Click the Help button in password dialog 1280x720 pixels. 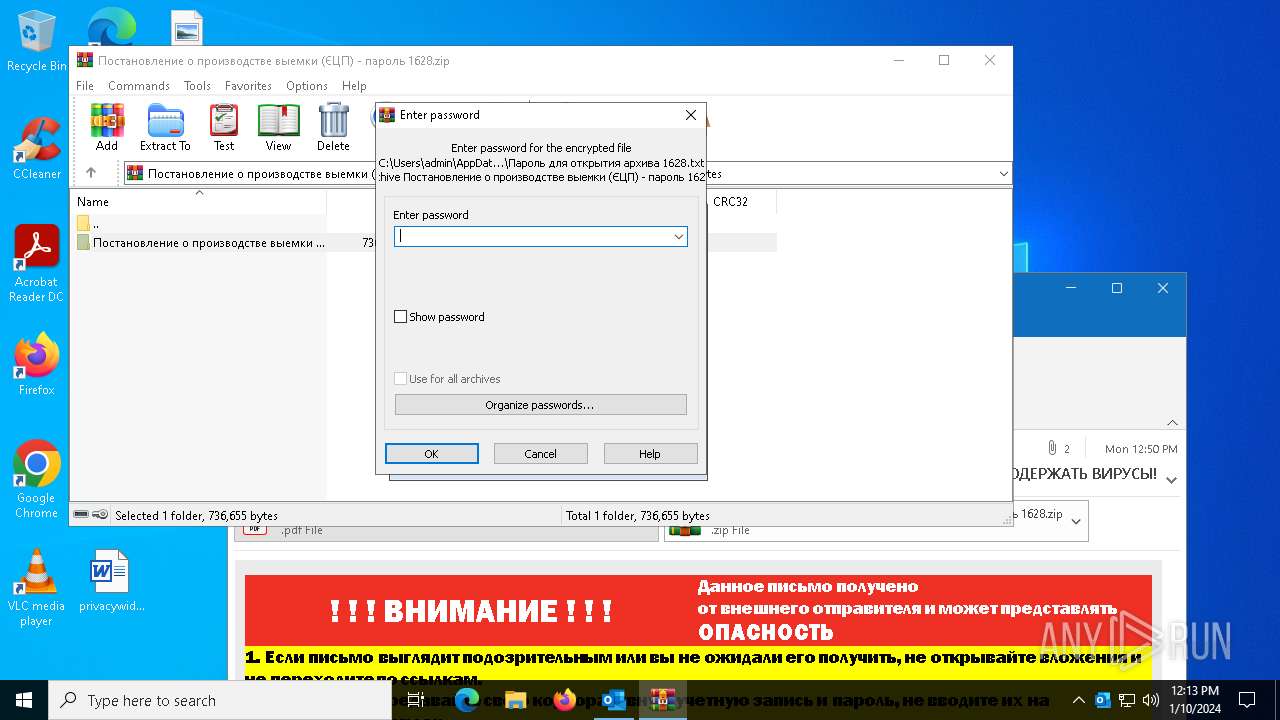pos(650,454)
